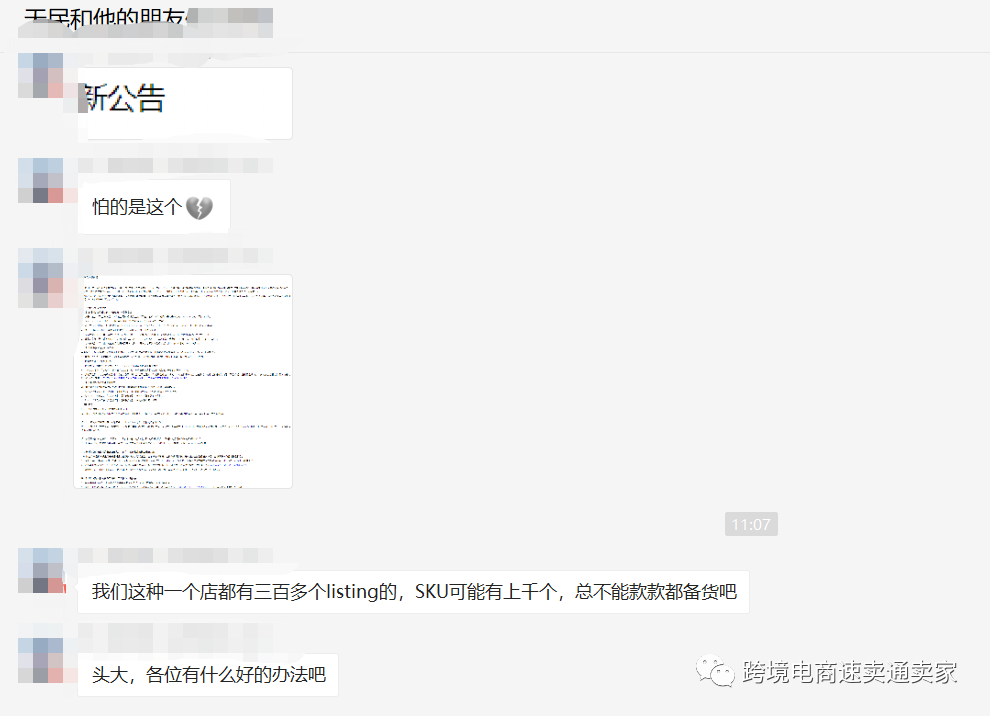Screen dimensions: 990x716
Task: Click the '新公告' message bubble
Action: point(183,103)
